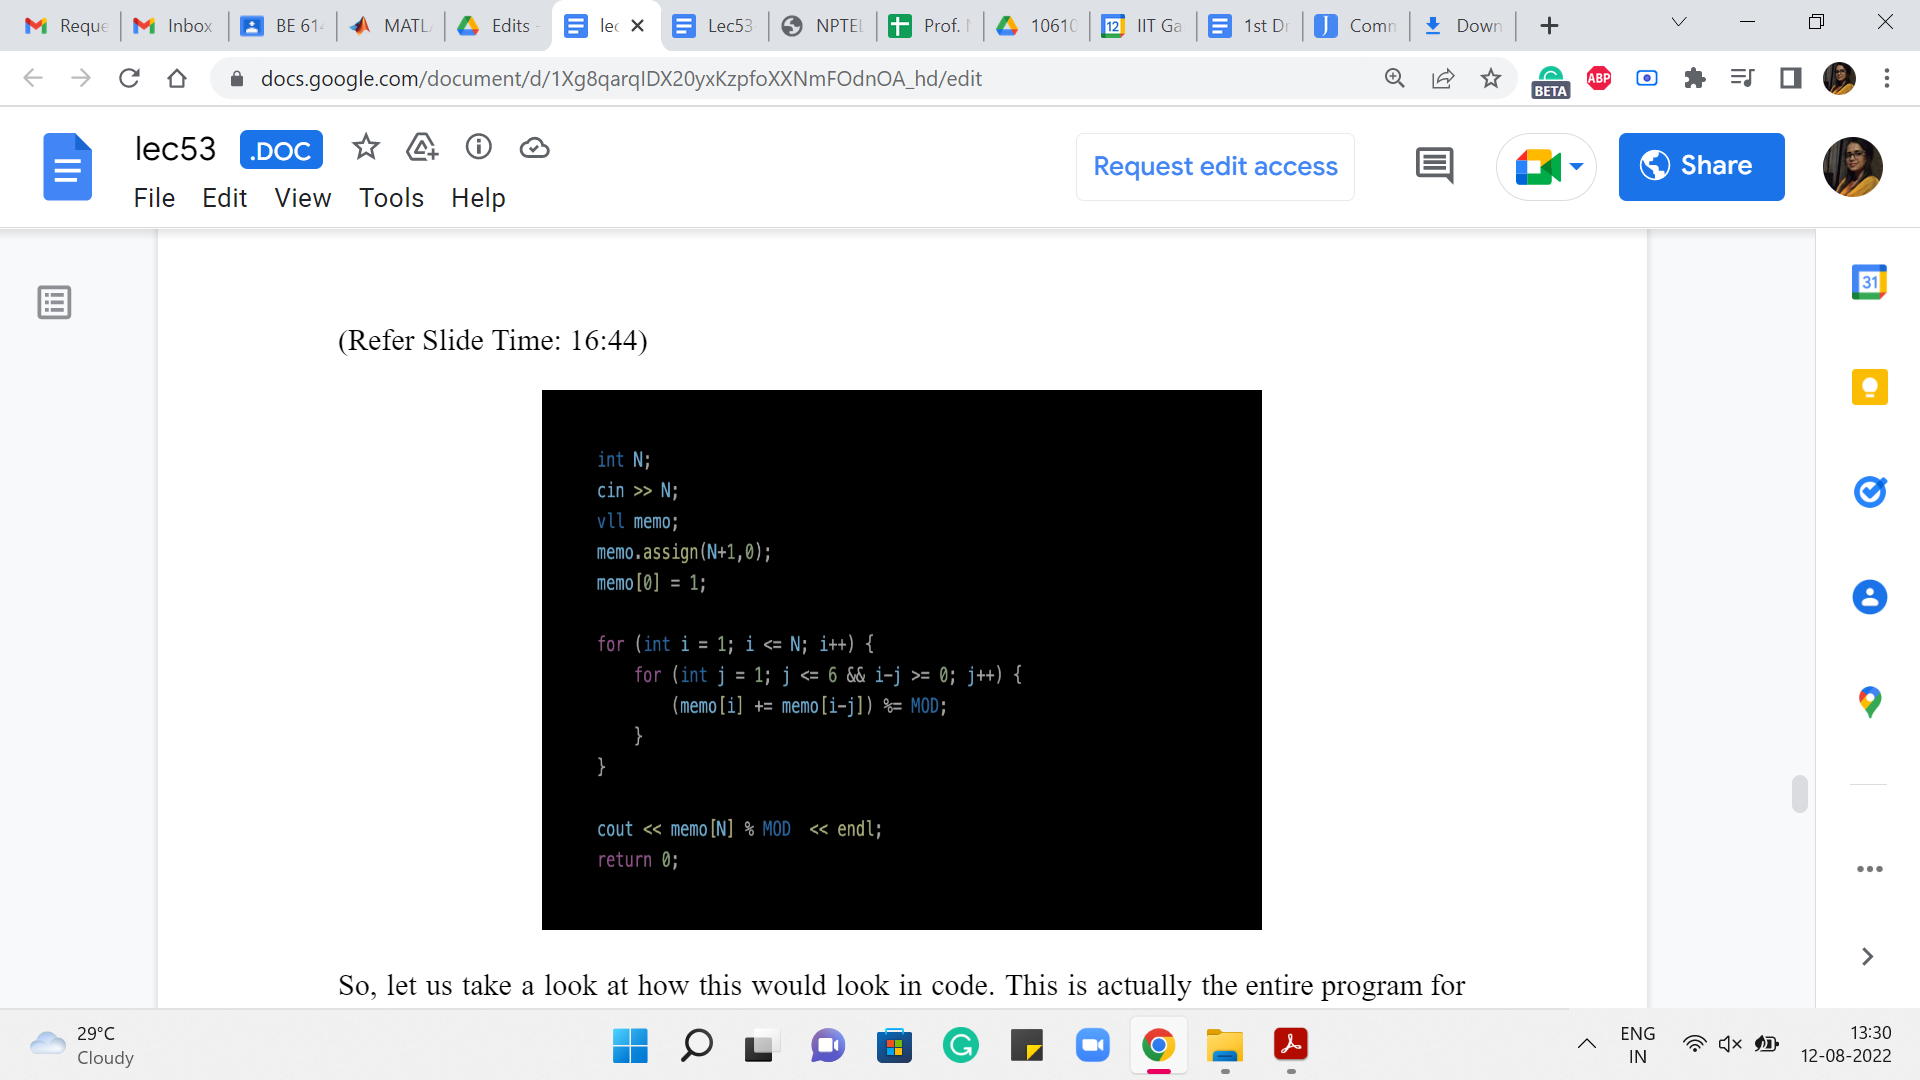Show hidden system tray icons
This screenshot has width=1920, height=1080.
coord(1586,1044)
